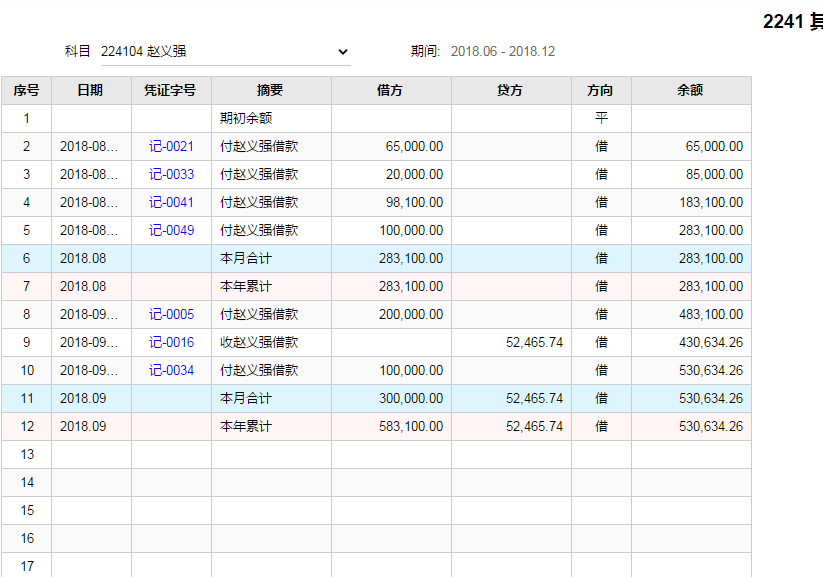Select the 2018.09 本年累计 row

(x=376, y=426)
